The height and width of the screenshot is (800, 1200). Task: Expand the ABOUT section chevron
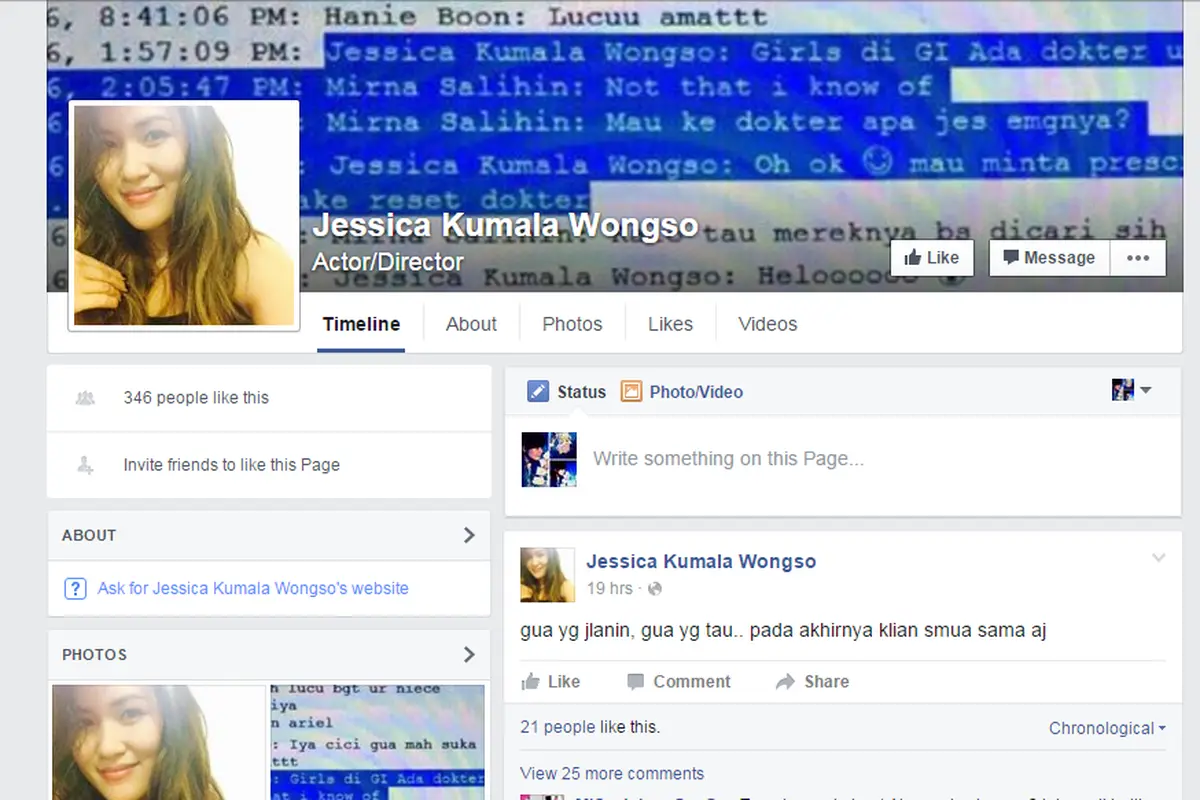[x=469, y=535]
